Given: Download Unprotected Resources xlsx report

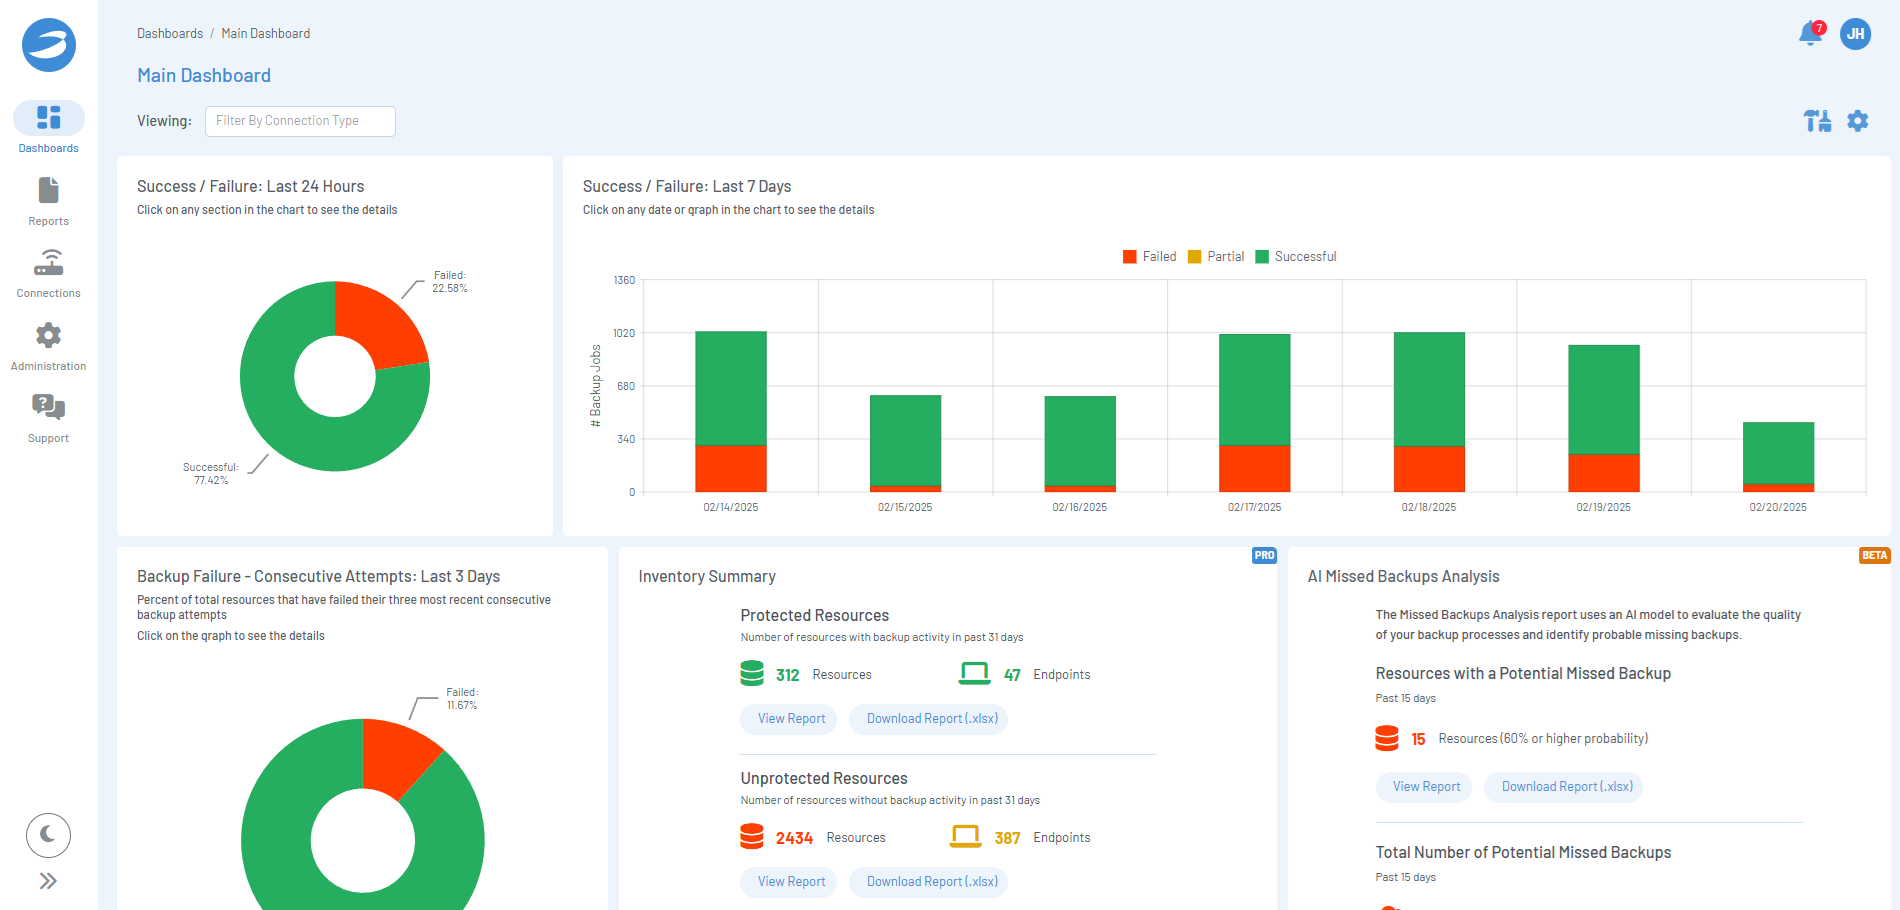Looking at the screenshot, I should pos(929,882).
